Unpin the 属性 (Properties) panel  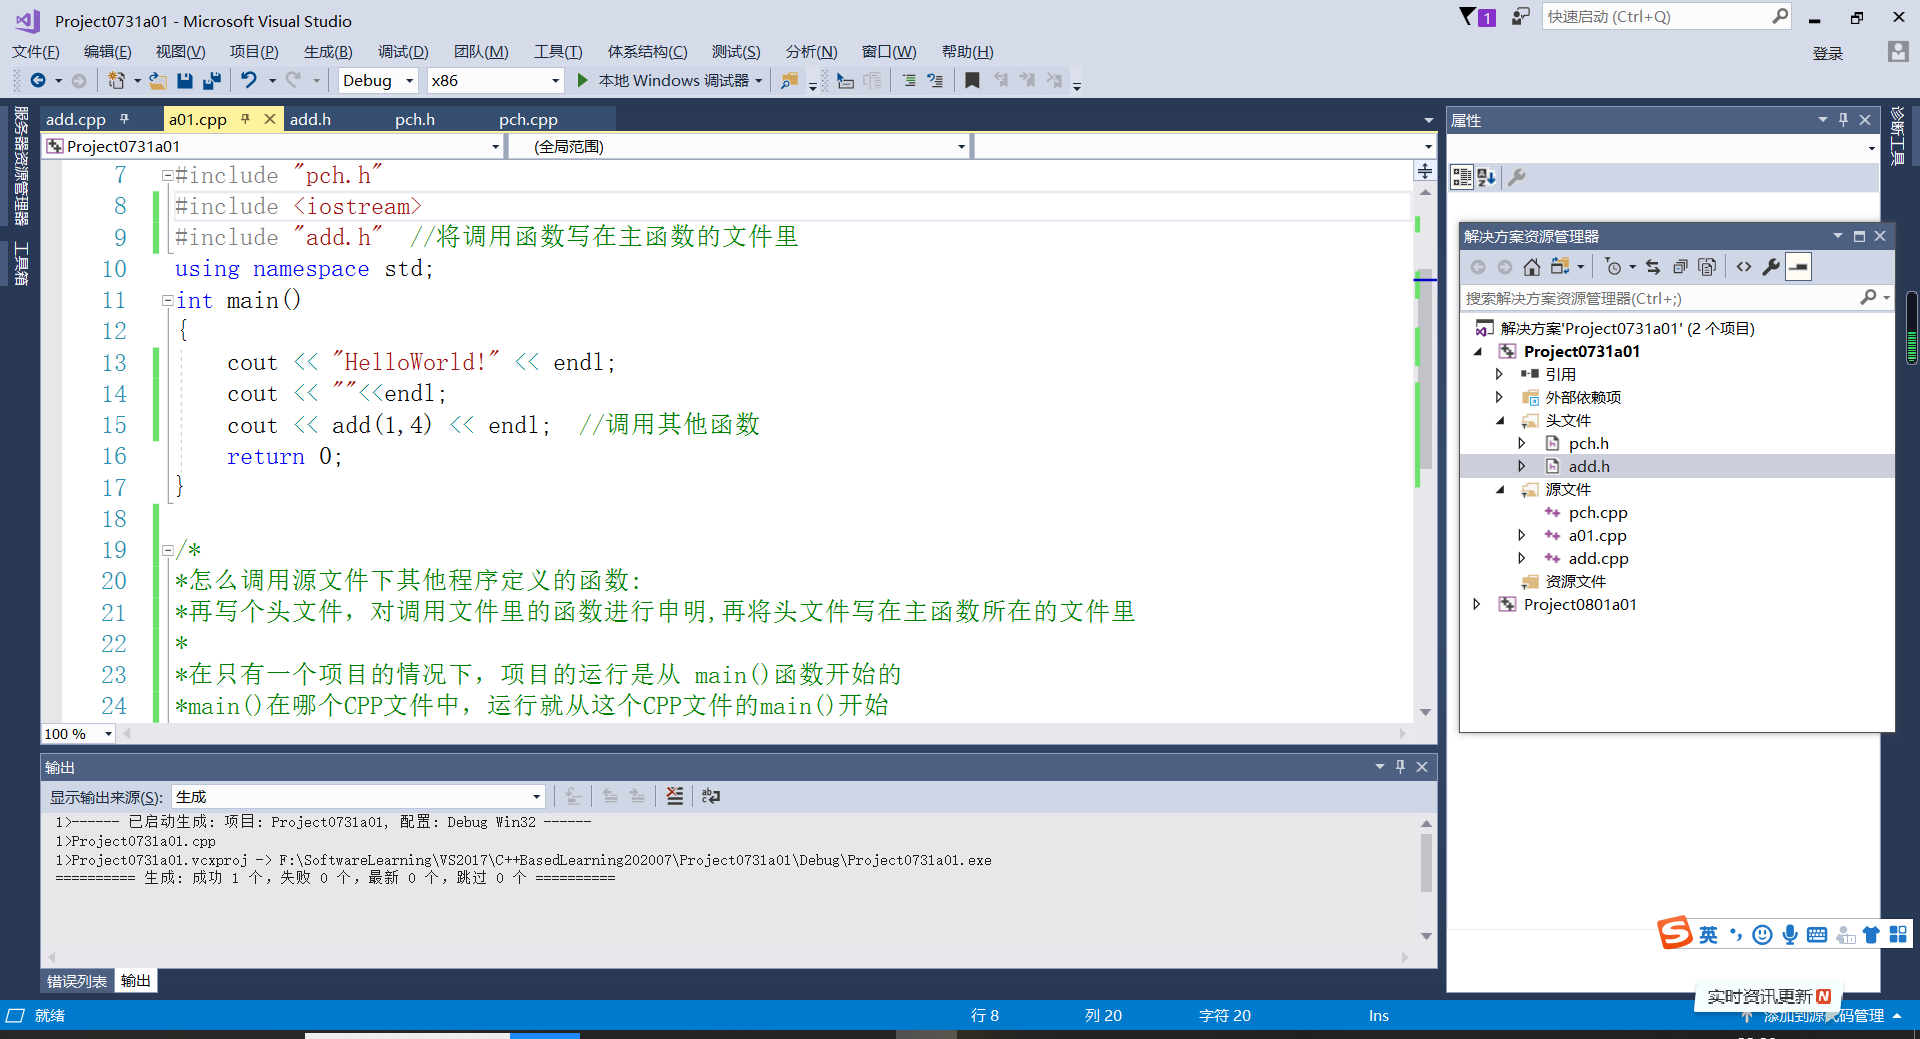pyautogui.click(x=1843, y=119)
